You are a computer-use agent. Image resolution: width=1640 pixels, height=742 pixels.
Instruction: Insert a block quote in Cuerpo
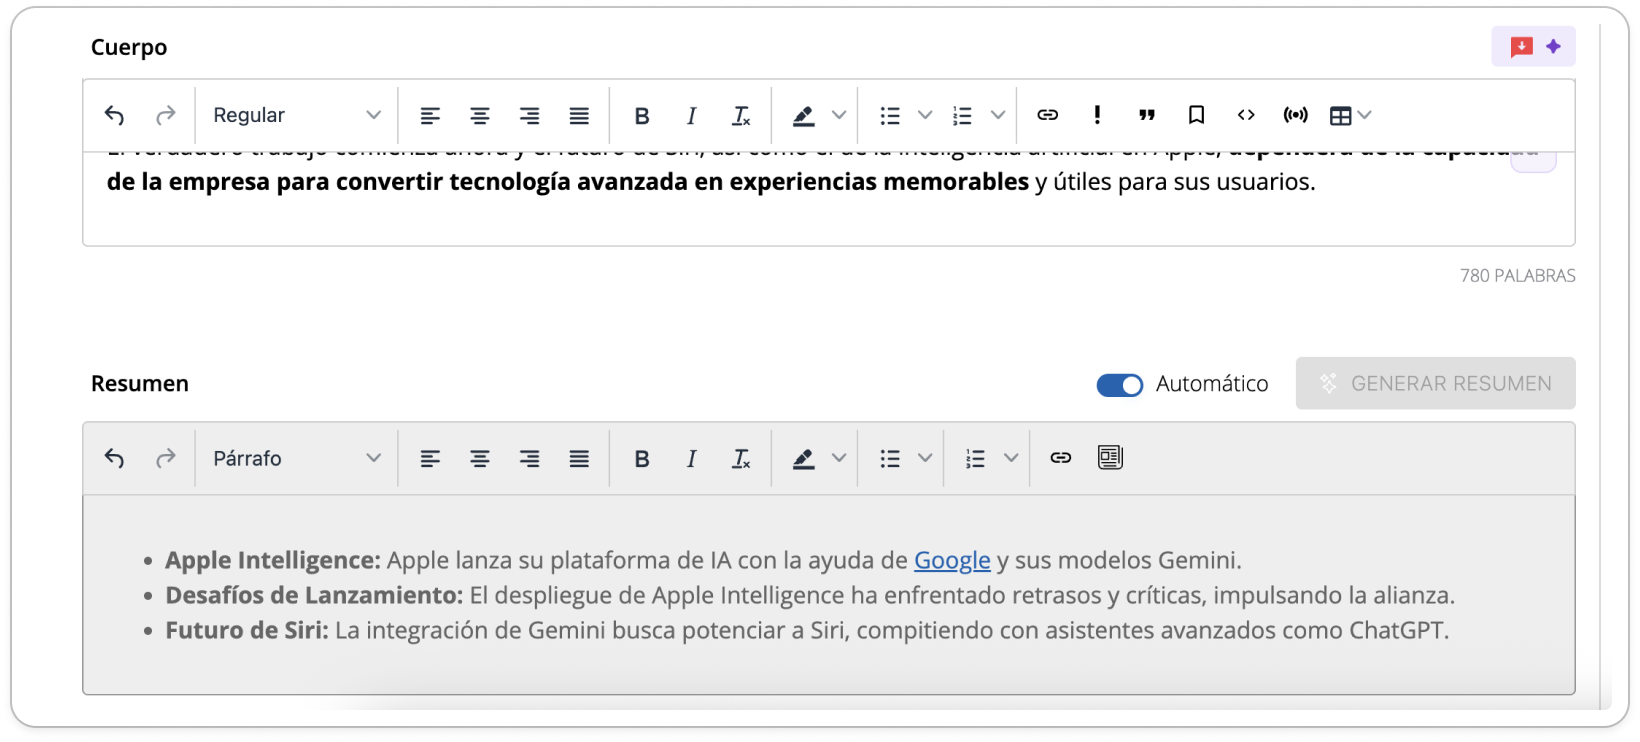1147,115
